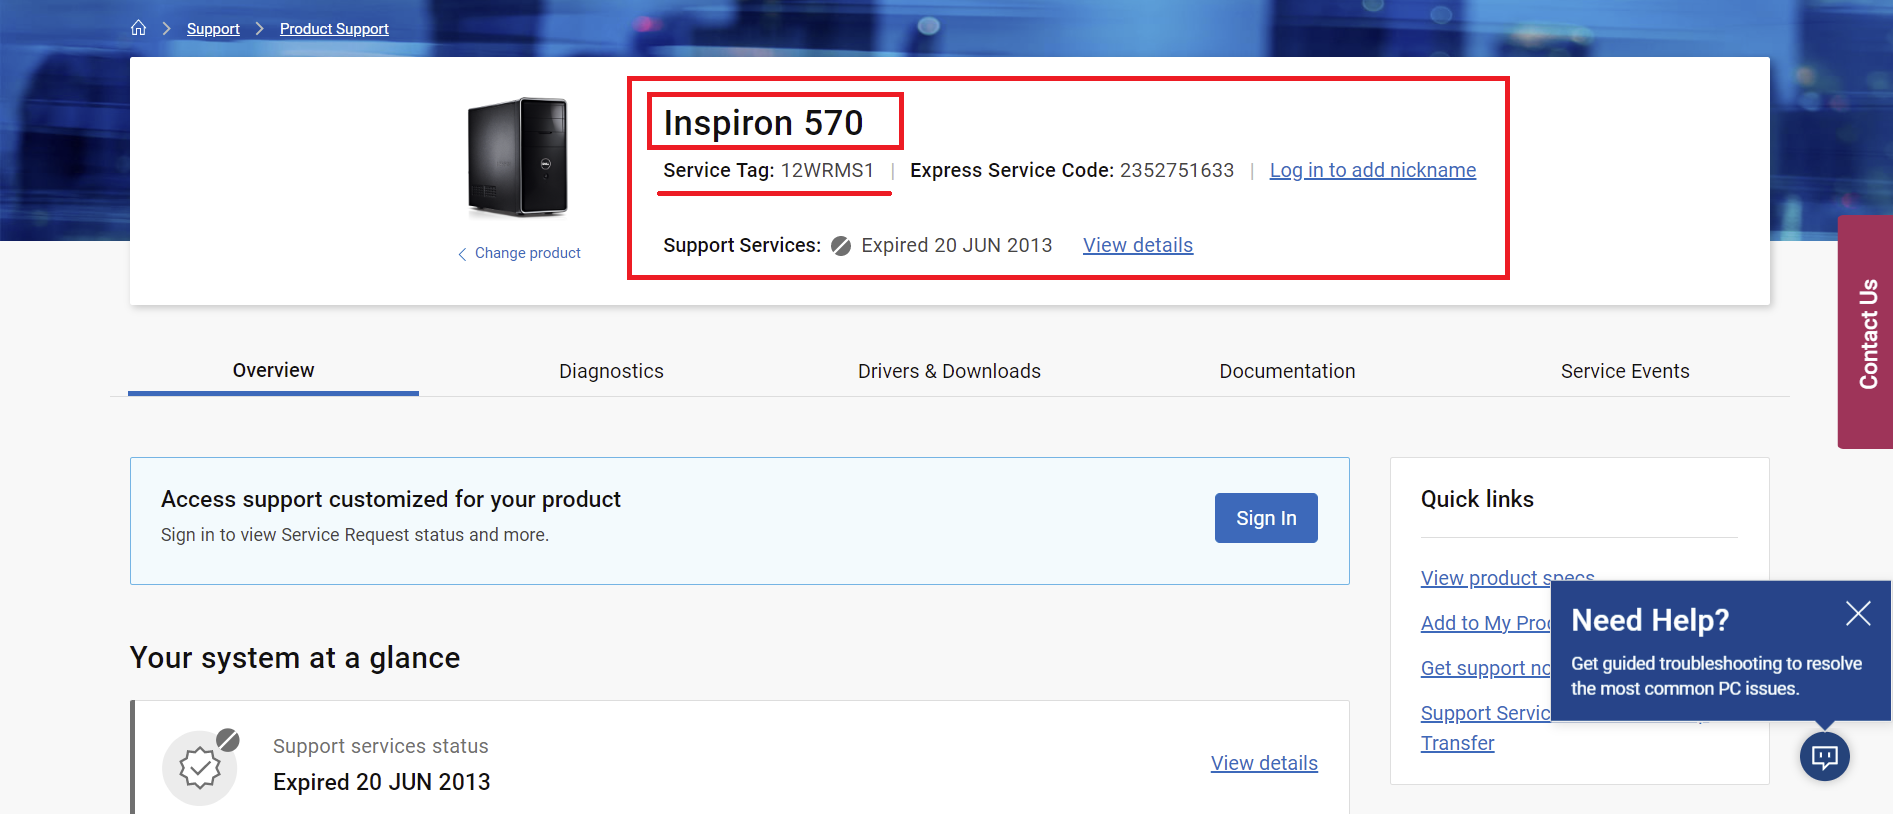Viewport: 1893px width, 814px height.
Task: Open Support Services Transfer link
Action: pos(1486,728)
